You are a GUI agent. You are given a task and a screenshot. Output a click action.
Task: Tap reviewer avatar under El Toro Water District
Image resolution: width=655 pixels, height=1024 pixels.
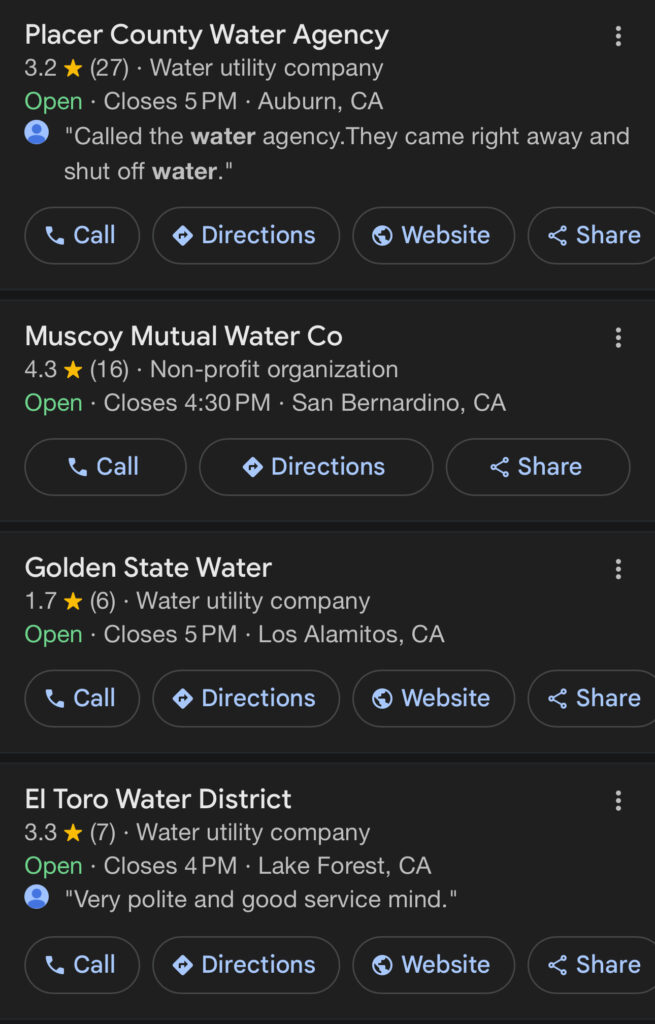click(x=37, y=897)
